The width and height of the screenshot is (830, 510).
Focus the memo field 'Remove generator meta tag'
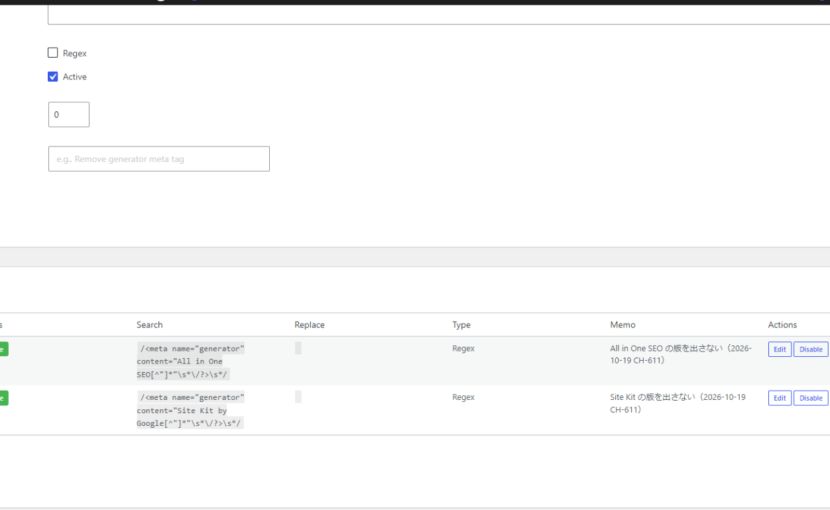(159, 159)
